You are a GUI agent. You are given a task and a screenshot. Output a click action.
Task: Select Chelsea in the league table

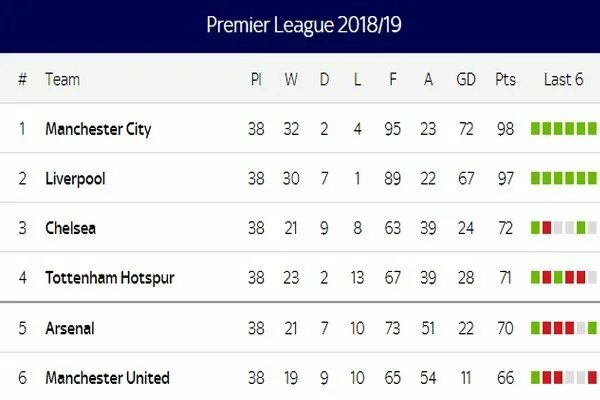(x=71, y=229)
